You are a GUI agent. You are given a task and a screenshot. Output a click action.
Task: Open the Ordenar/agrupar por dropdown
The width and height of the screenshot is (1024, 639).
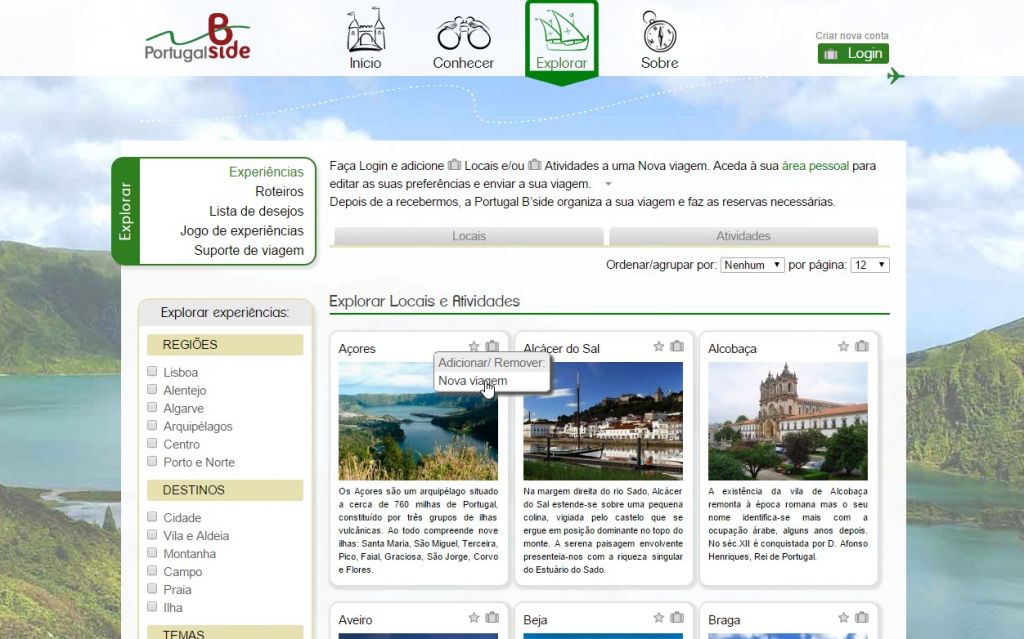pyautogui.click(x=752, y=265)
